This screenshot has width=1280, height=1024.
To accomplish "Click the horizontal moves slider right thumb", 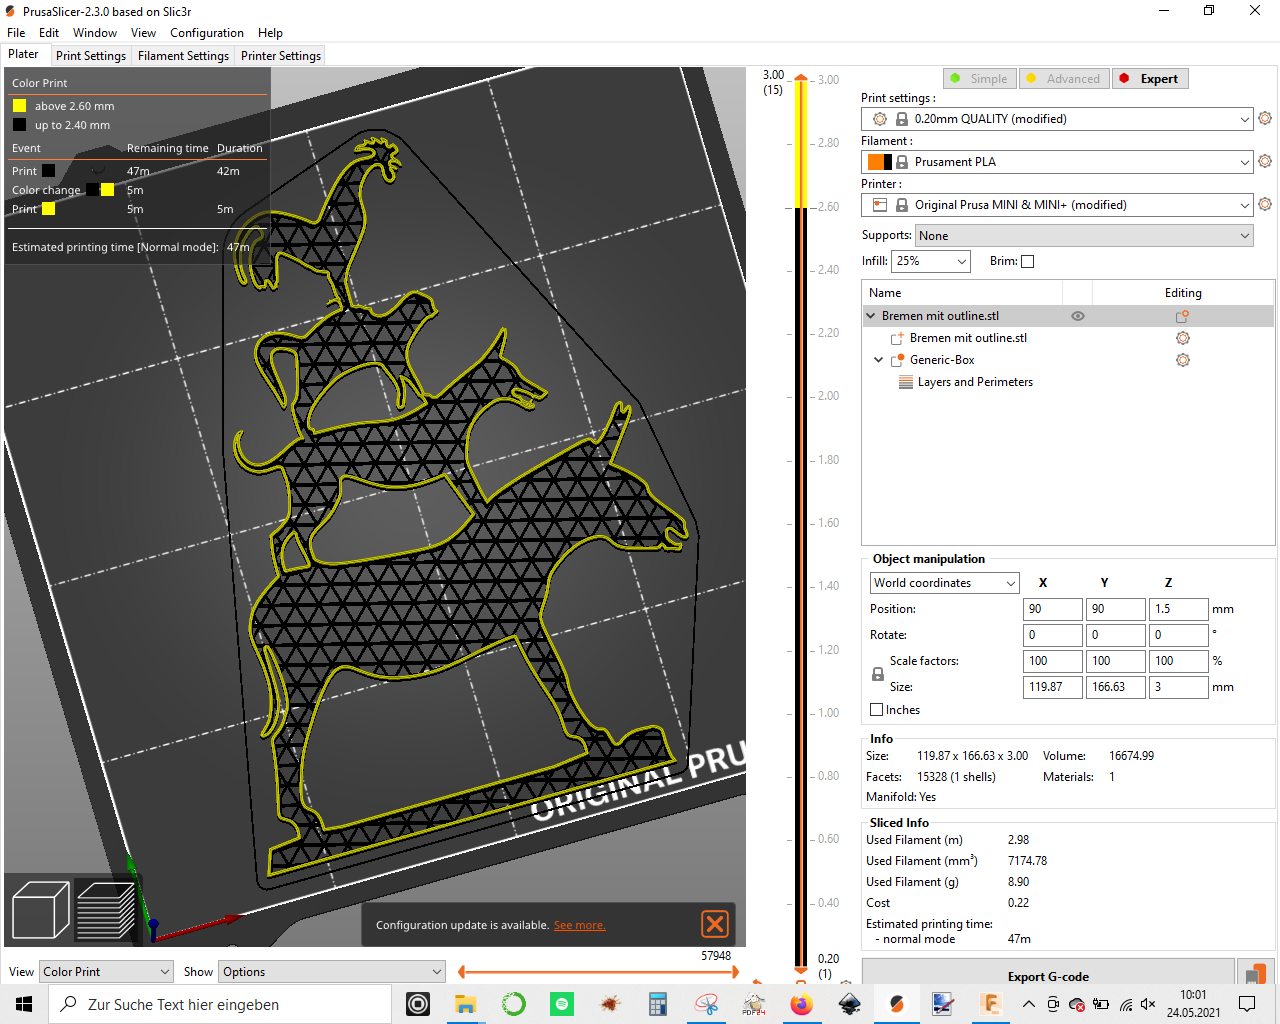I will coord(735,971).
